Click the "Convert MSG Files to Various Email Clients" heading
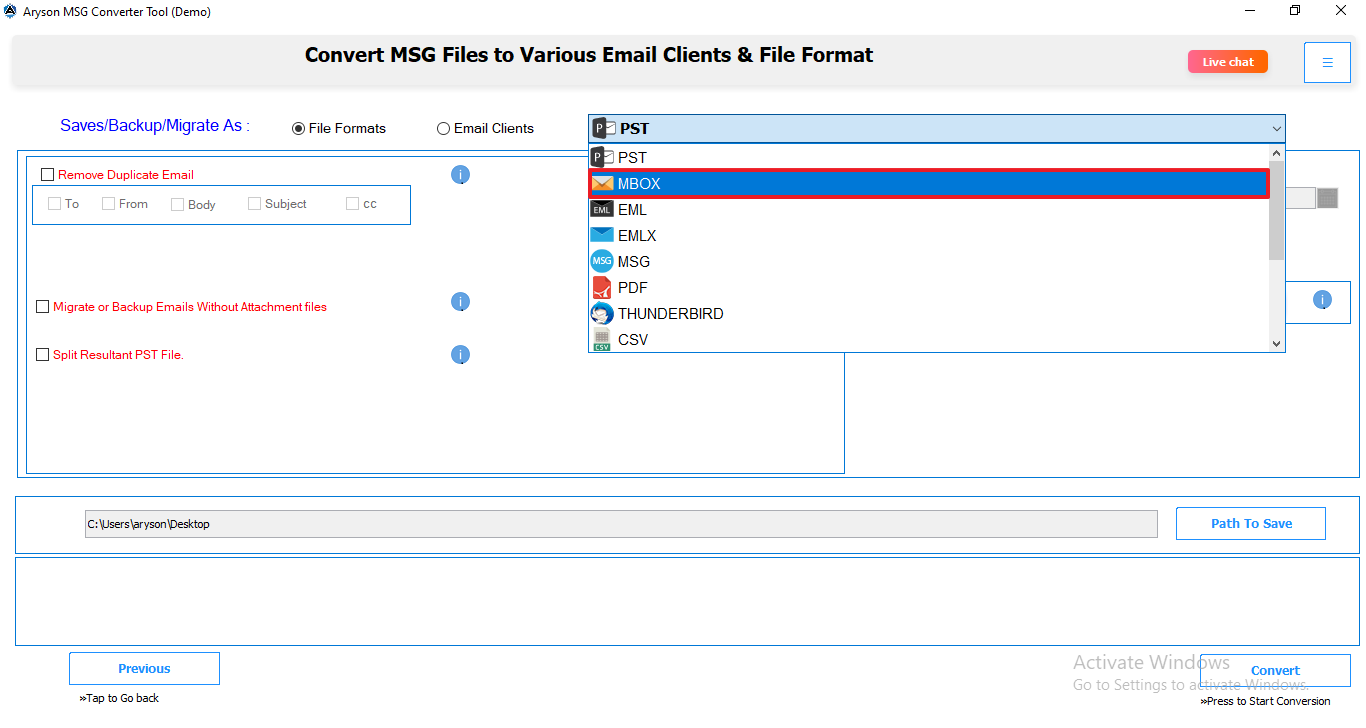Screen dimensions: 1366x728 589,55
